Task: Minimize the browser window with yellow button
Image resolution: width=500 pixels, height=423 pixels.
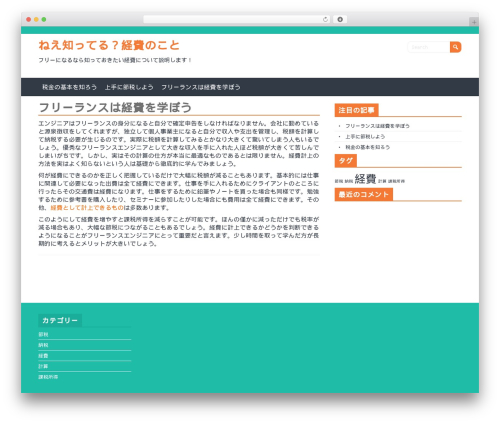Action: pyautogui.click(x=36, y=19)
